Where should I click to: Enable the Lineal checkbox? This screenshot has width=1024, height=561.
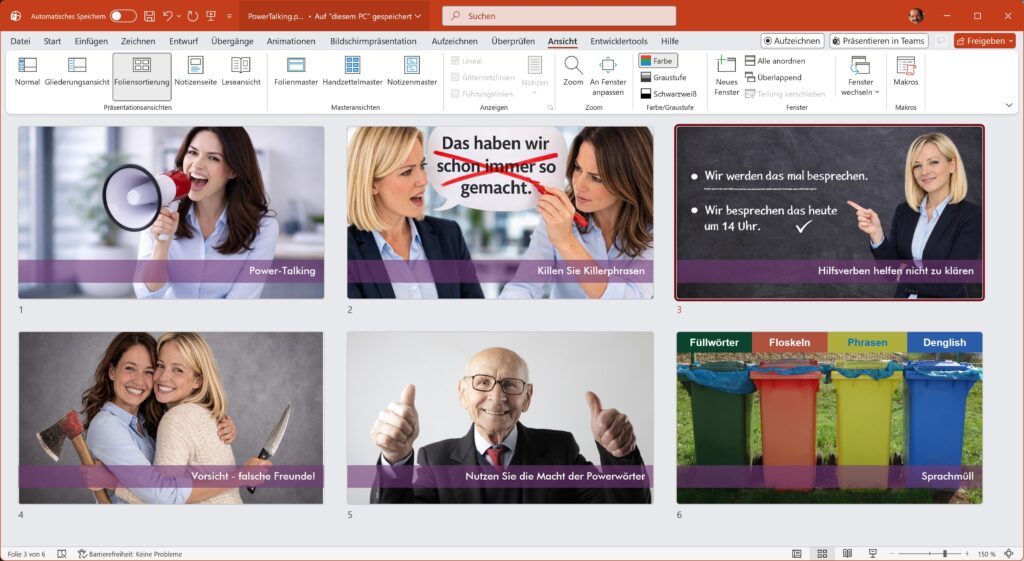coord(456,61)
